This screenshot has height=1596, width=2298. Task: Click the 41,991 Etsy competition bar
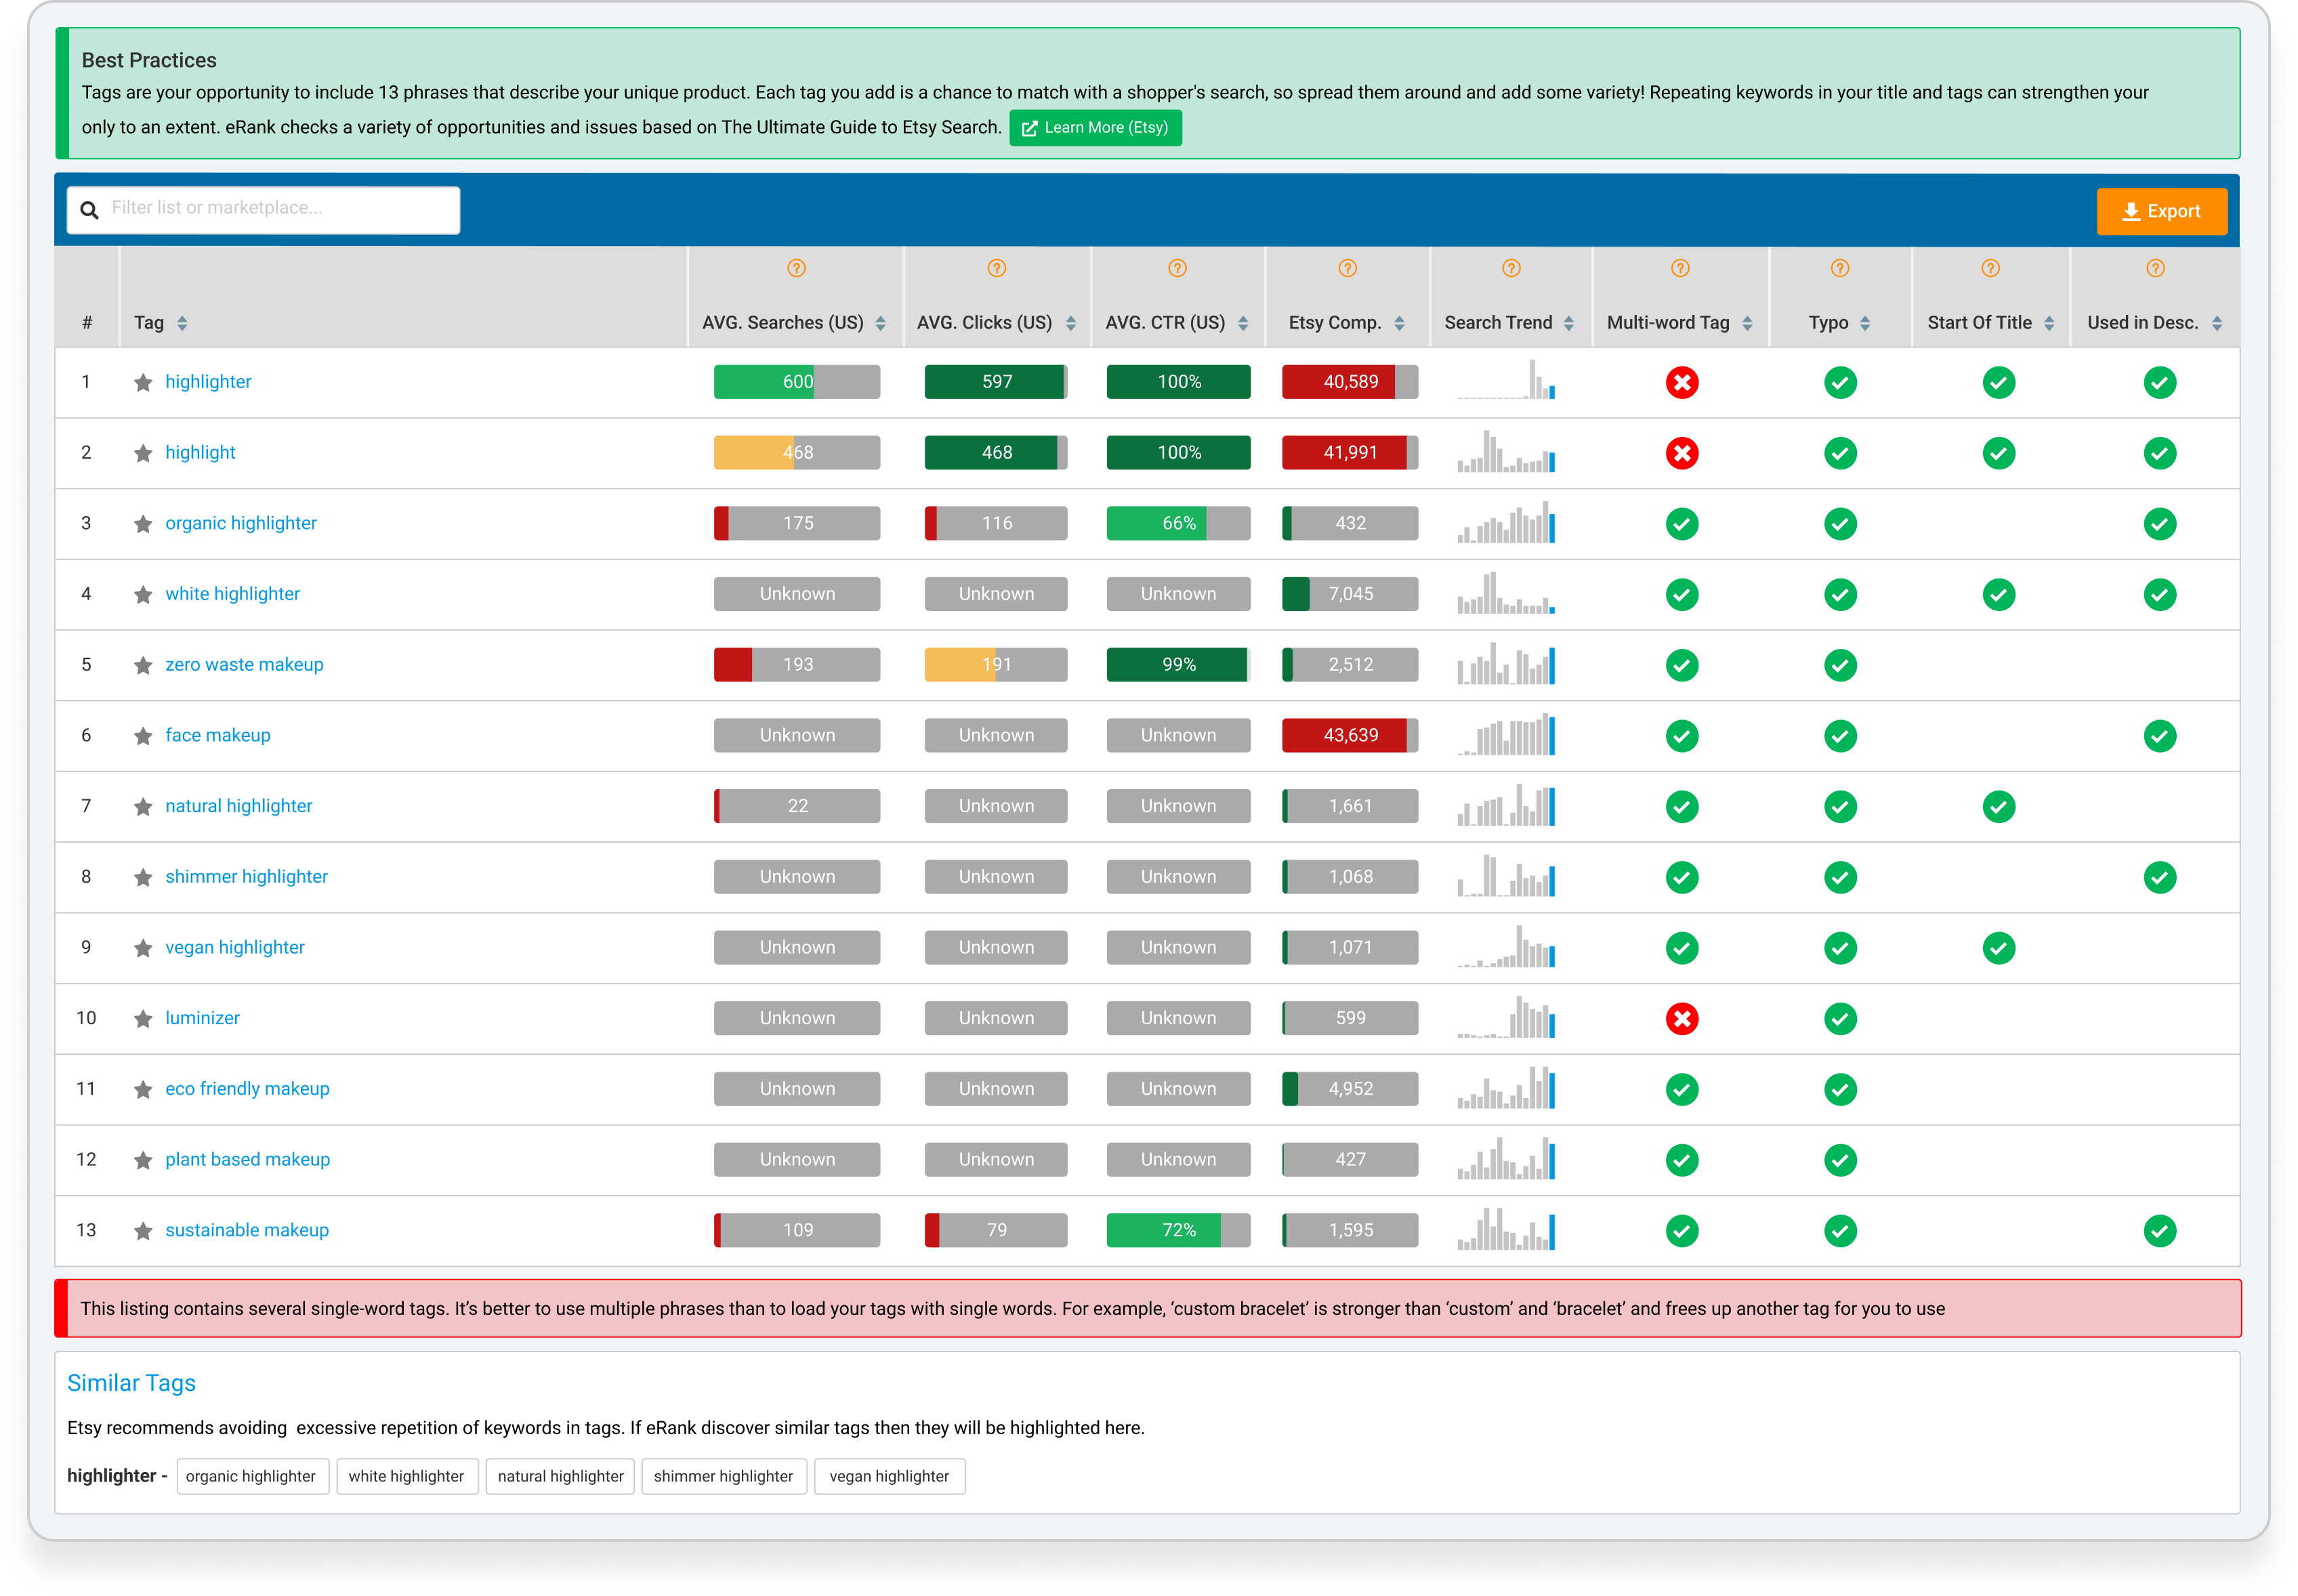(1350, 453)
